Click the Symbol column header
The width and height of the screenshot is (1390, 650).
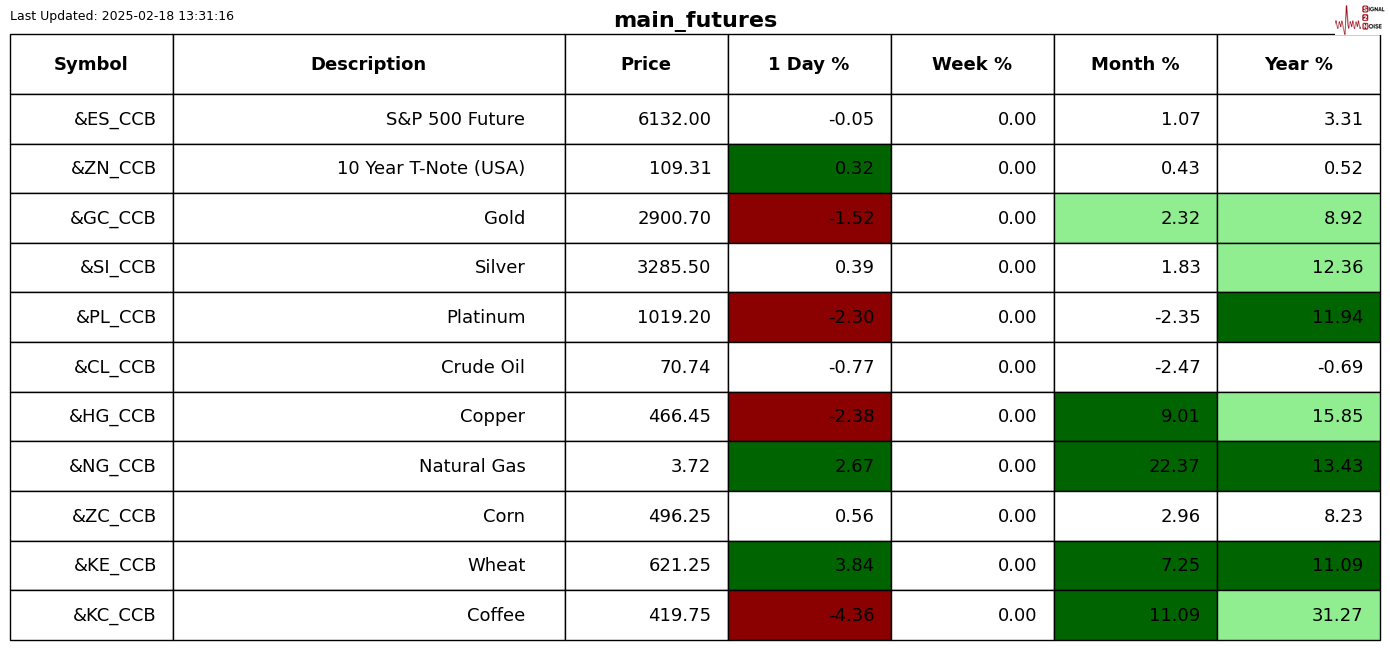[91, 65]
